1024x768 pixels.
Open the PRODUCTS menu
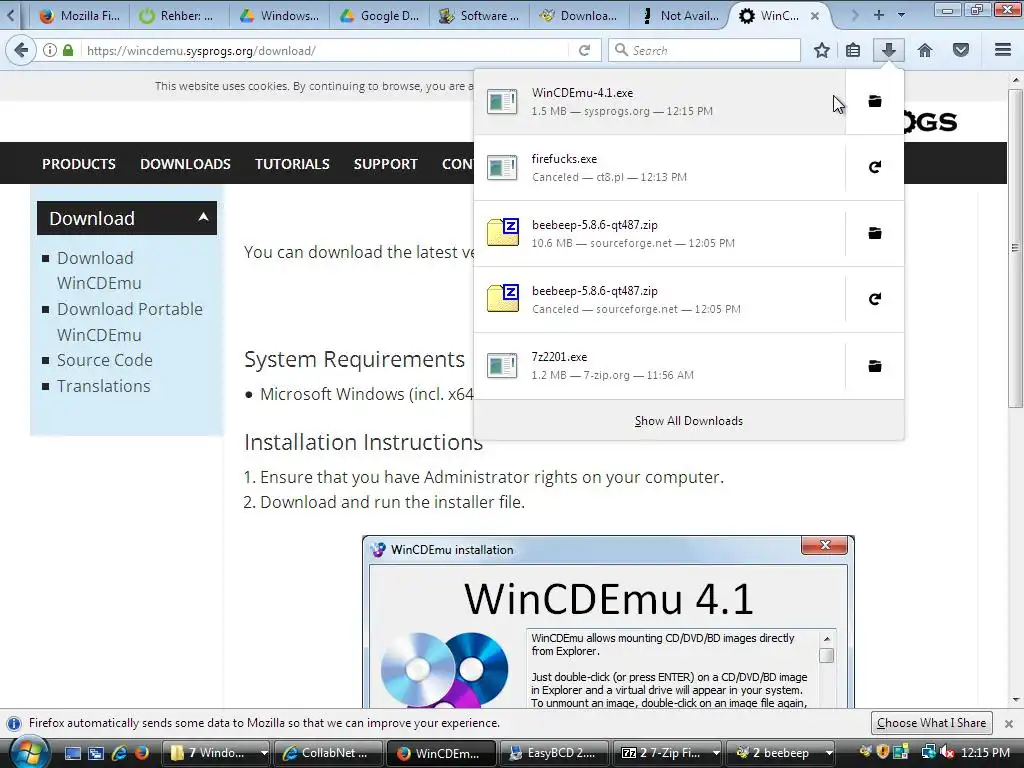(78, 164)
